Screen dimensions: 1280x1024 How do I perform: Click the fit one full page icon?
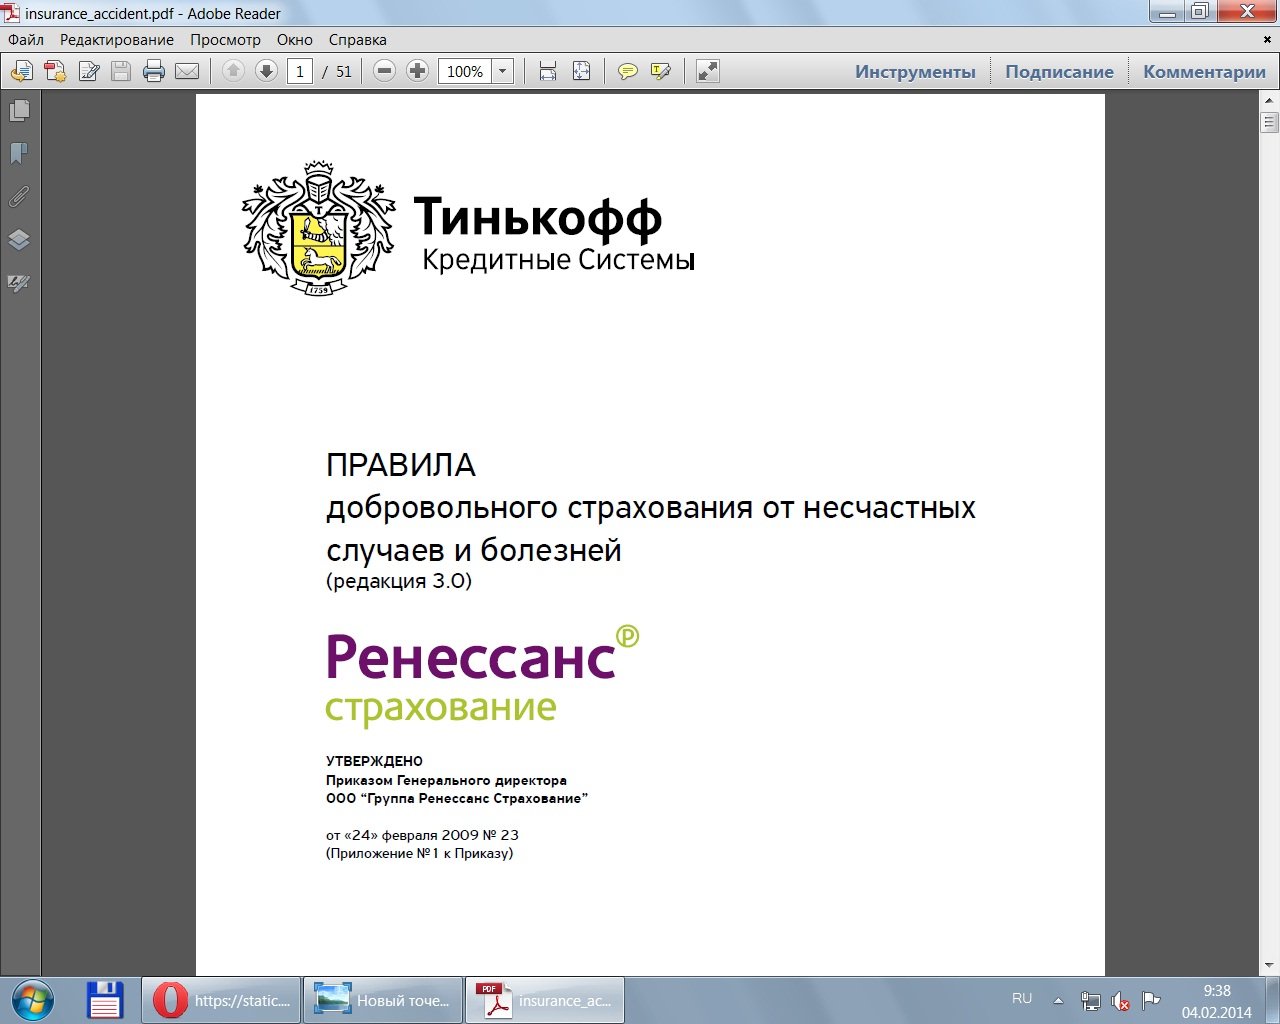pos(581,71)
